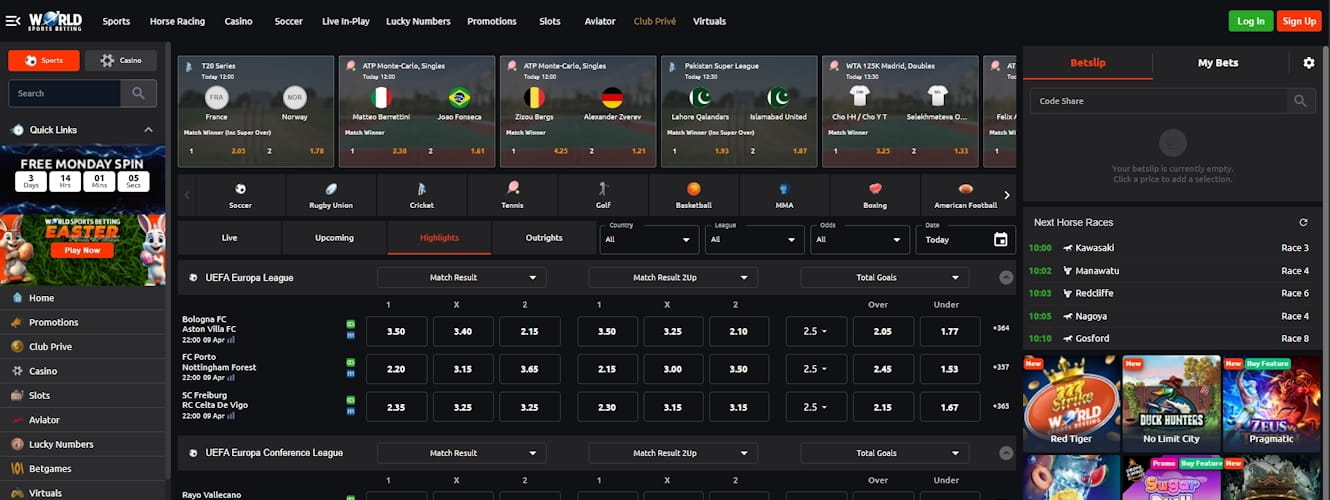The width and height of the screenshot is (1330, 500).
Task: Select Over 2.45 for FC Porto match
Action: click(883, 369)
